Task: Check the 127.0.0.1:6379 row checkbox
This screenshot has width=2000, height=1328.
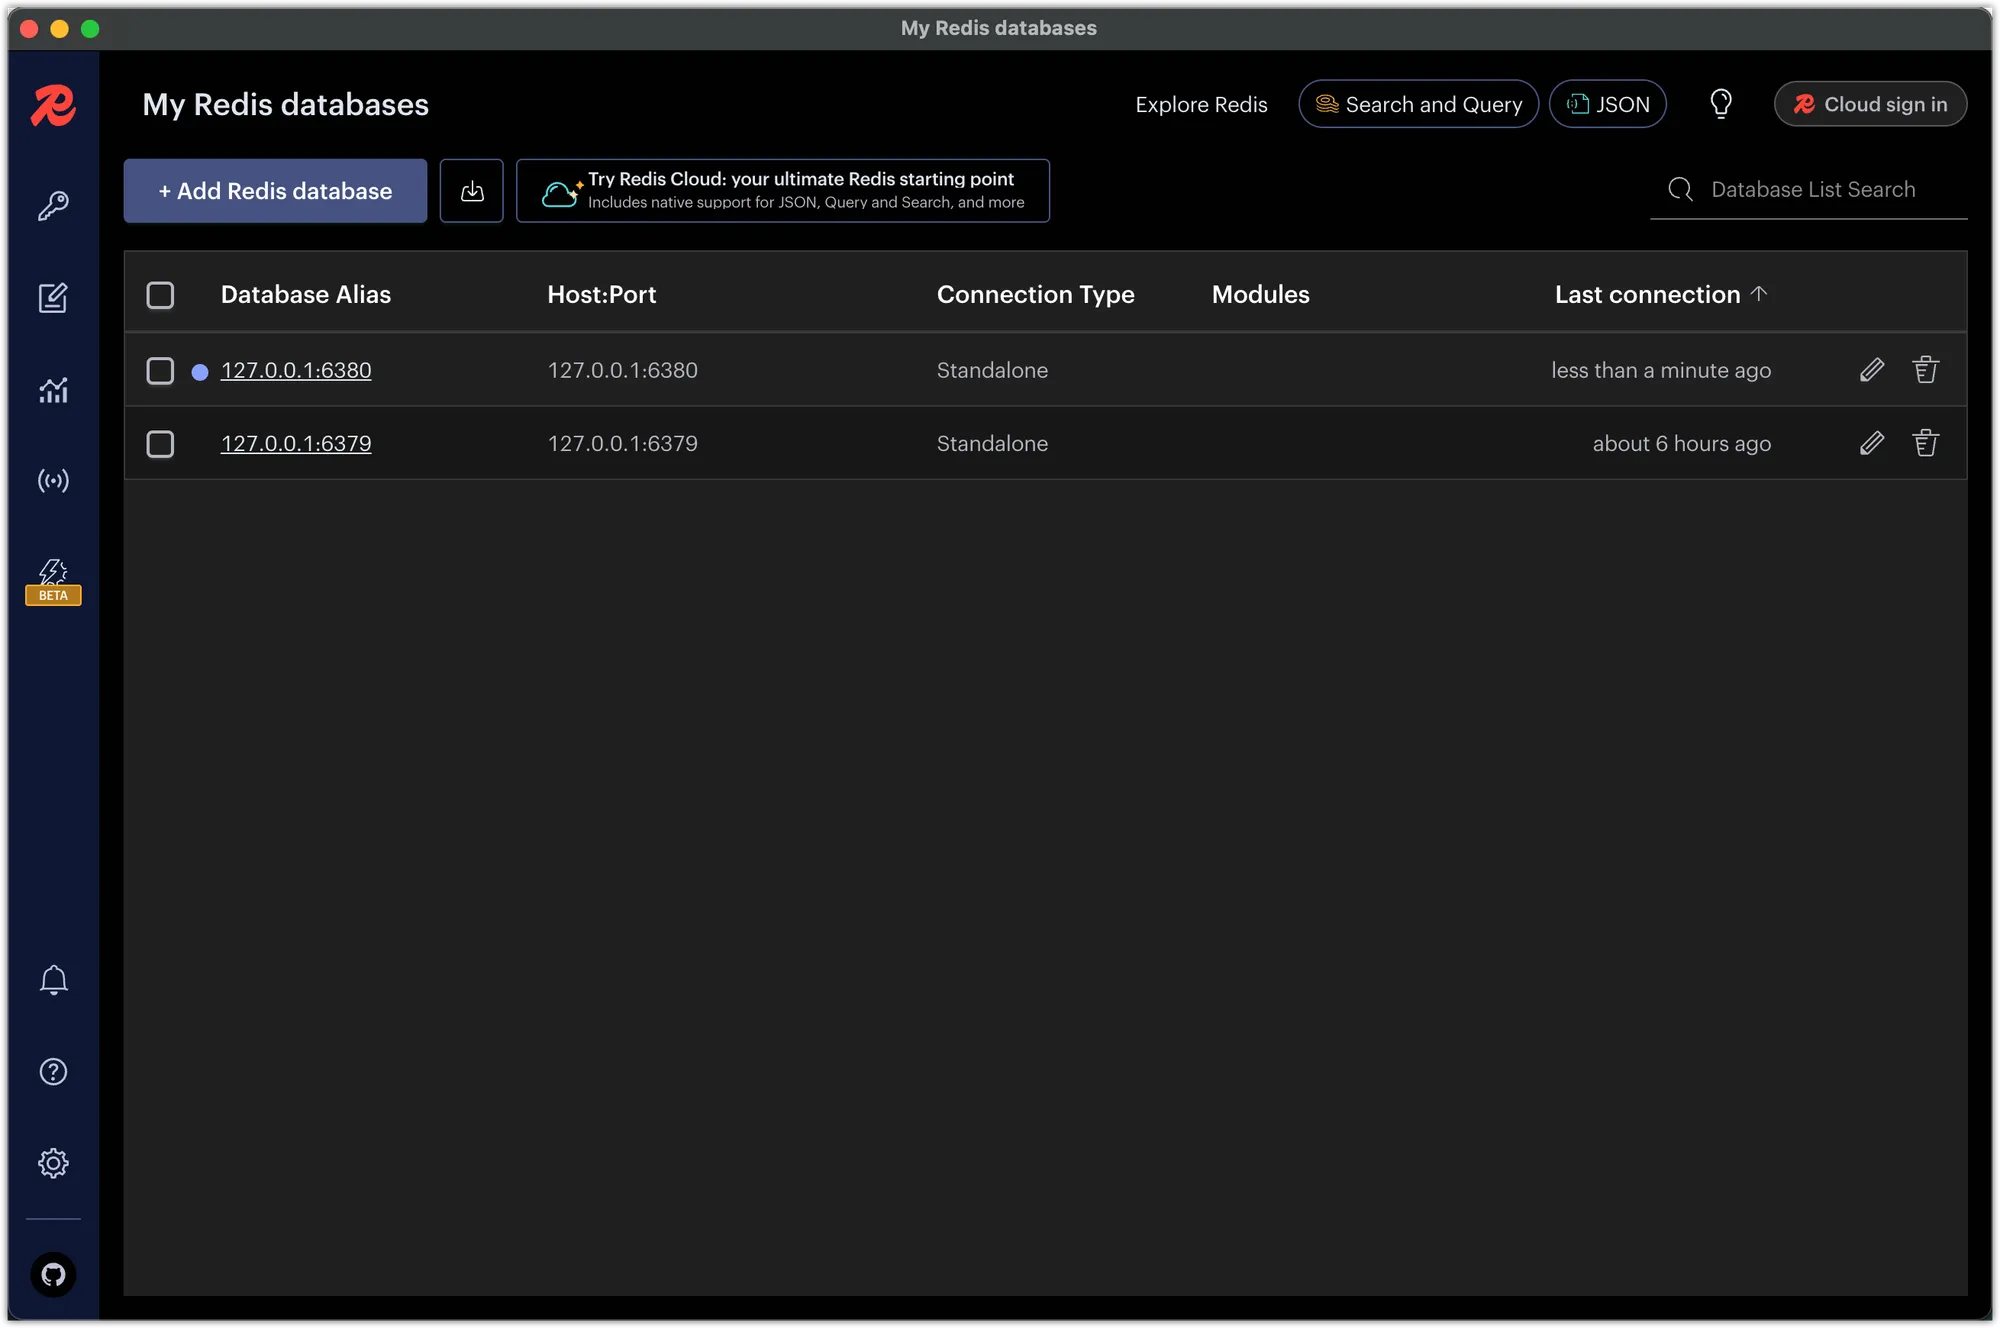Action: coord(160,444)
